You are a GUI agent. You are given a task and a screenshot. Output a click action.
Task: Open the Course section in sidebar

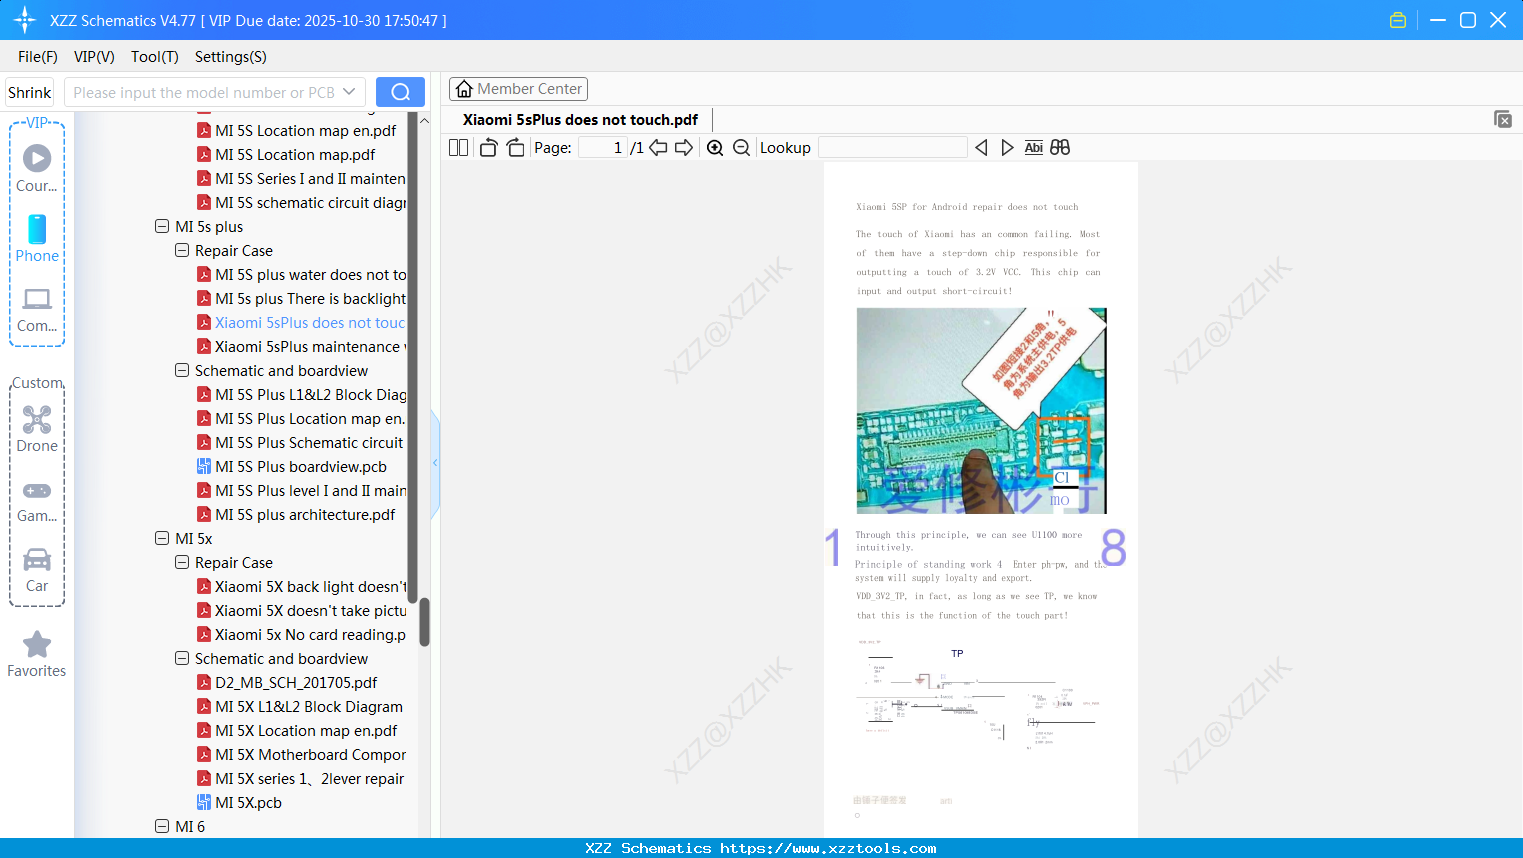coord(37,168)
